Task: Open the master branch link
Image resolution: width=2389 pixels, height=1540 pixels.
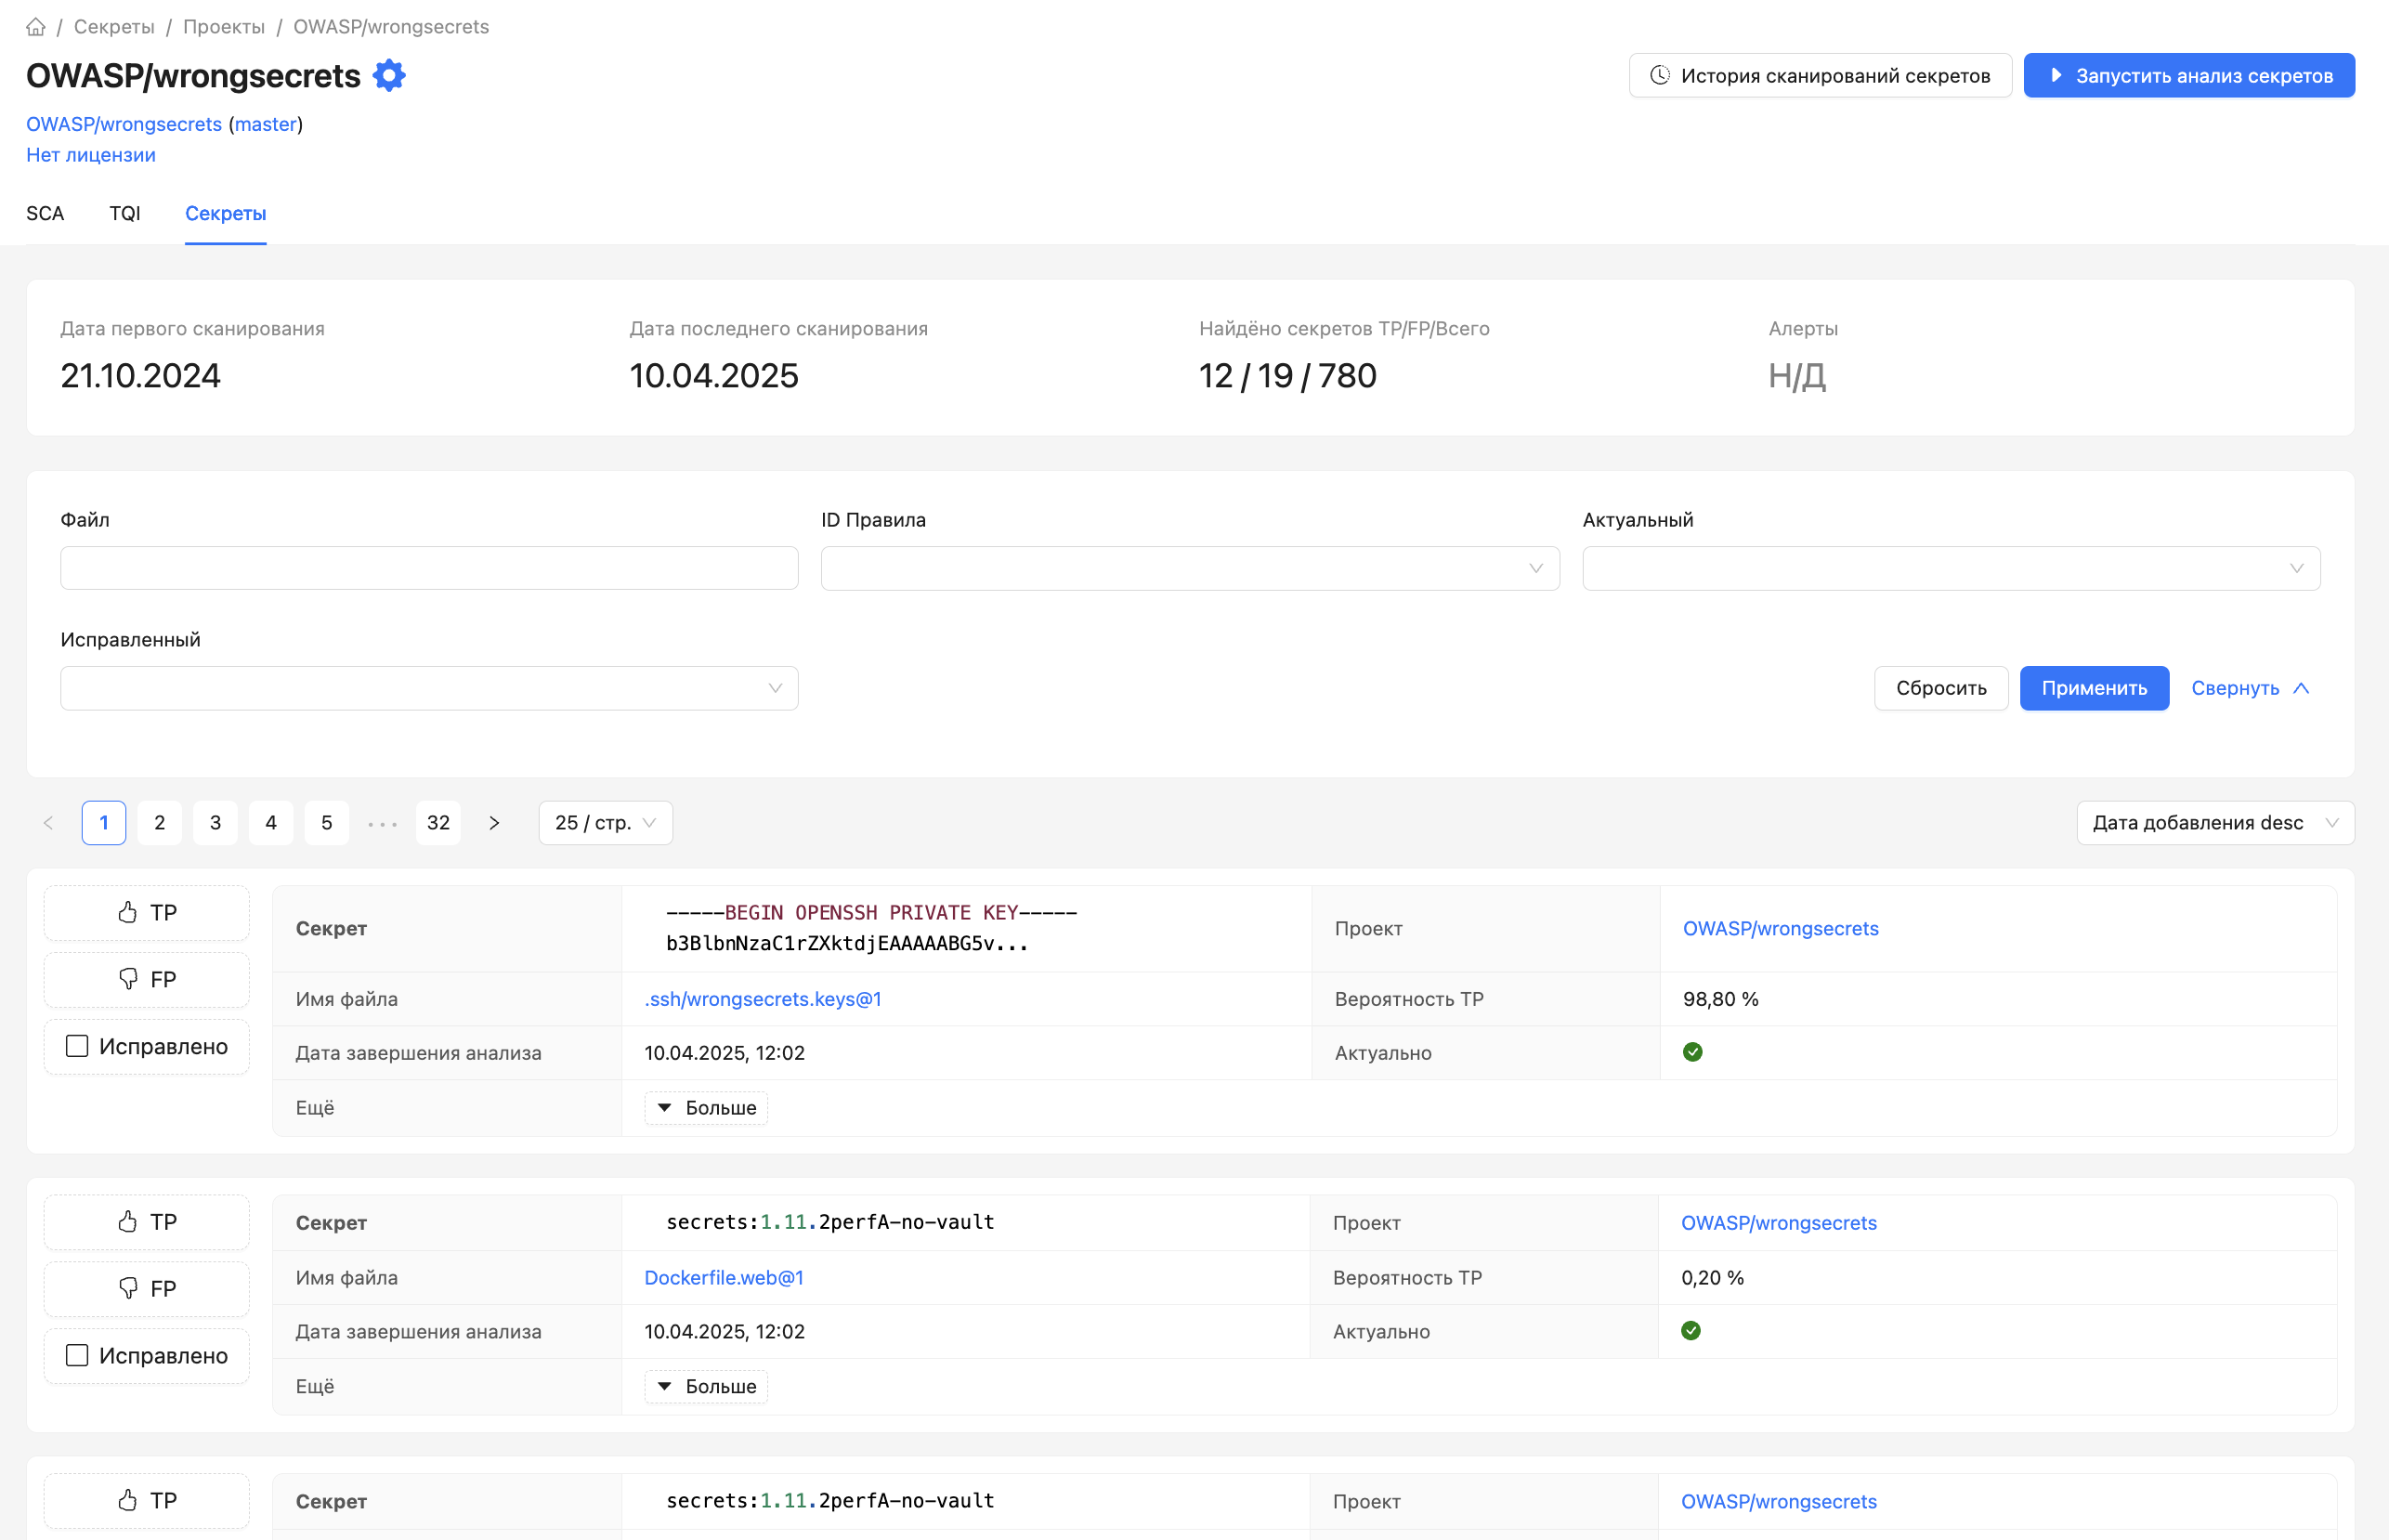Action: click(x=266, y=124)
